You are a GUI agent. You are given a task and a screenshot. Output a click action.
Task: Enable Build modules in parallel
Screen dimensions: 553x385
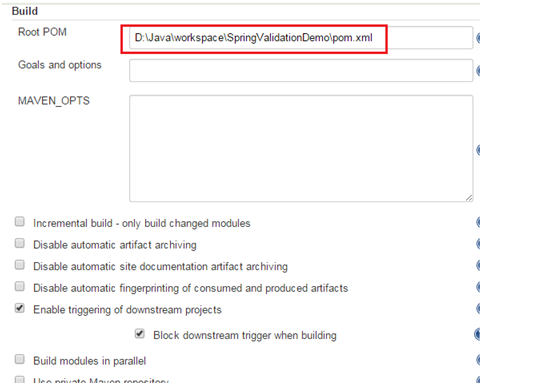click(20, 359)
